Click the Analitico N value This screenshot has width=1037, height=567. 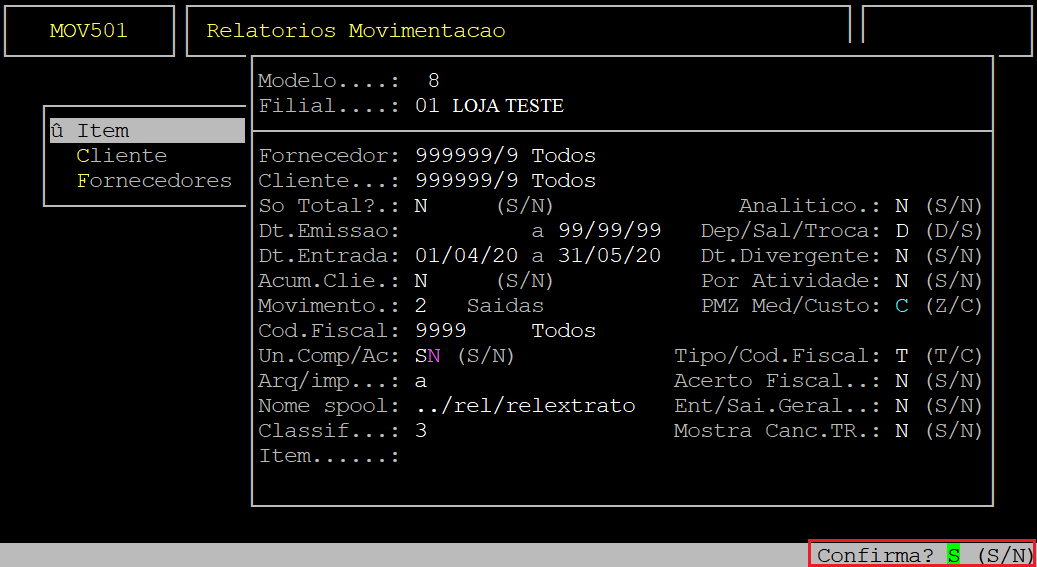pyautogui.click(x=901, y=206)
